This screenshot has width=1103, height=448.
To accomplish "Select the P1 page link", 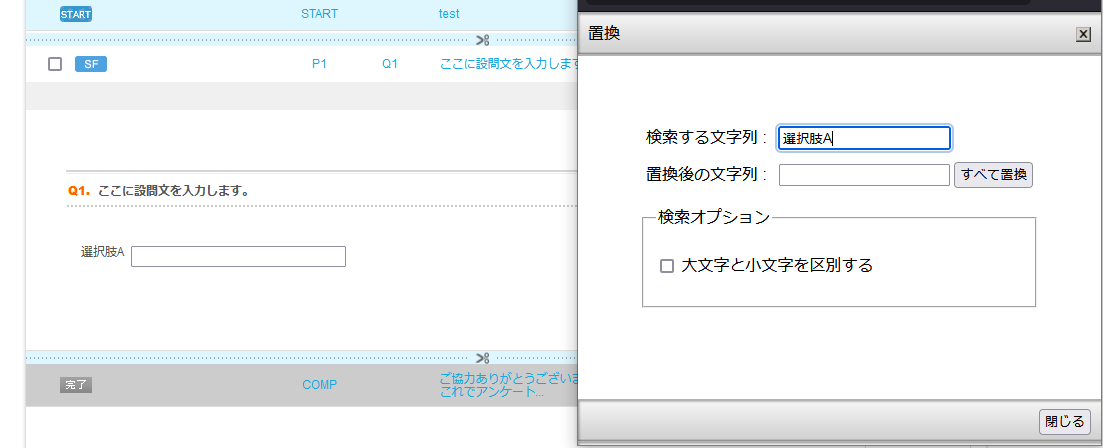I will 319,64.
